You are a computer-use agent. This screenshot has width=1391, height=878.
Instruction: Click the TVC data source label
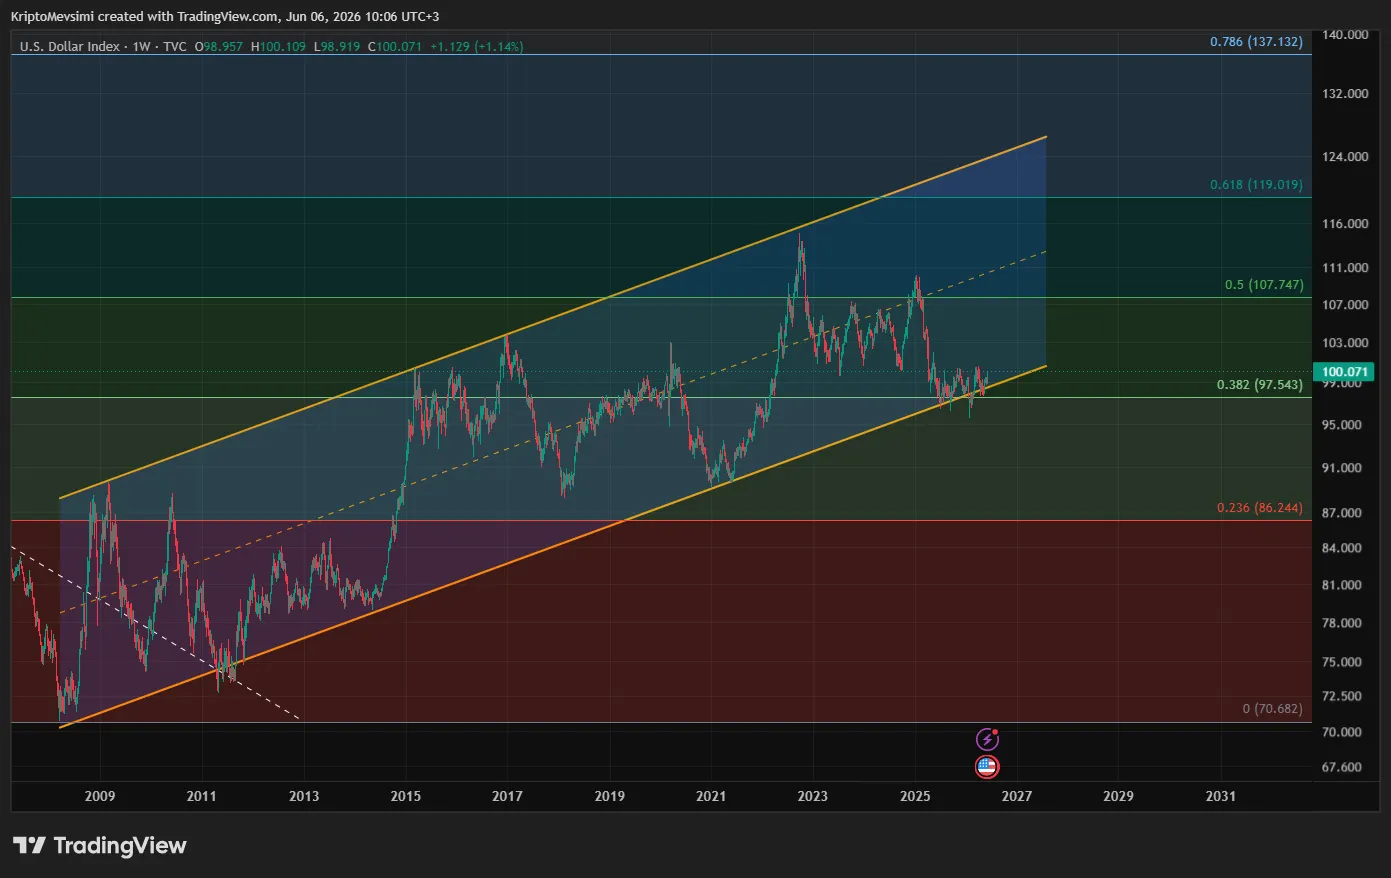click(175, 46)
